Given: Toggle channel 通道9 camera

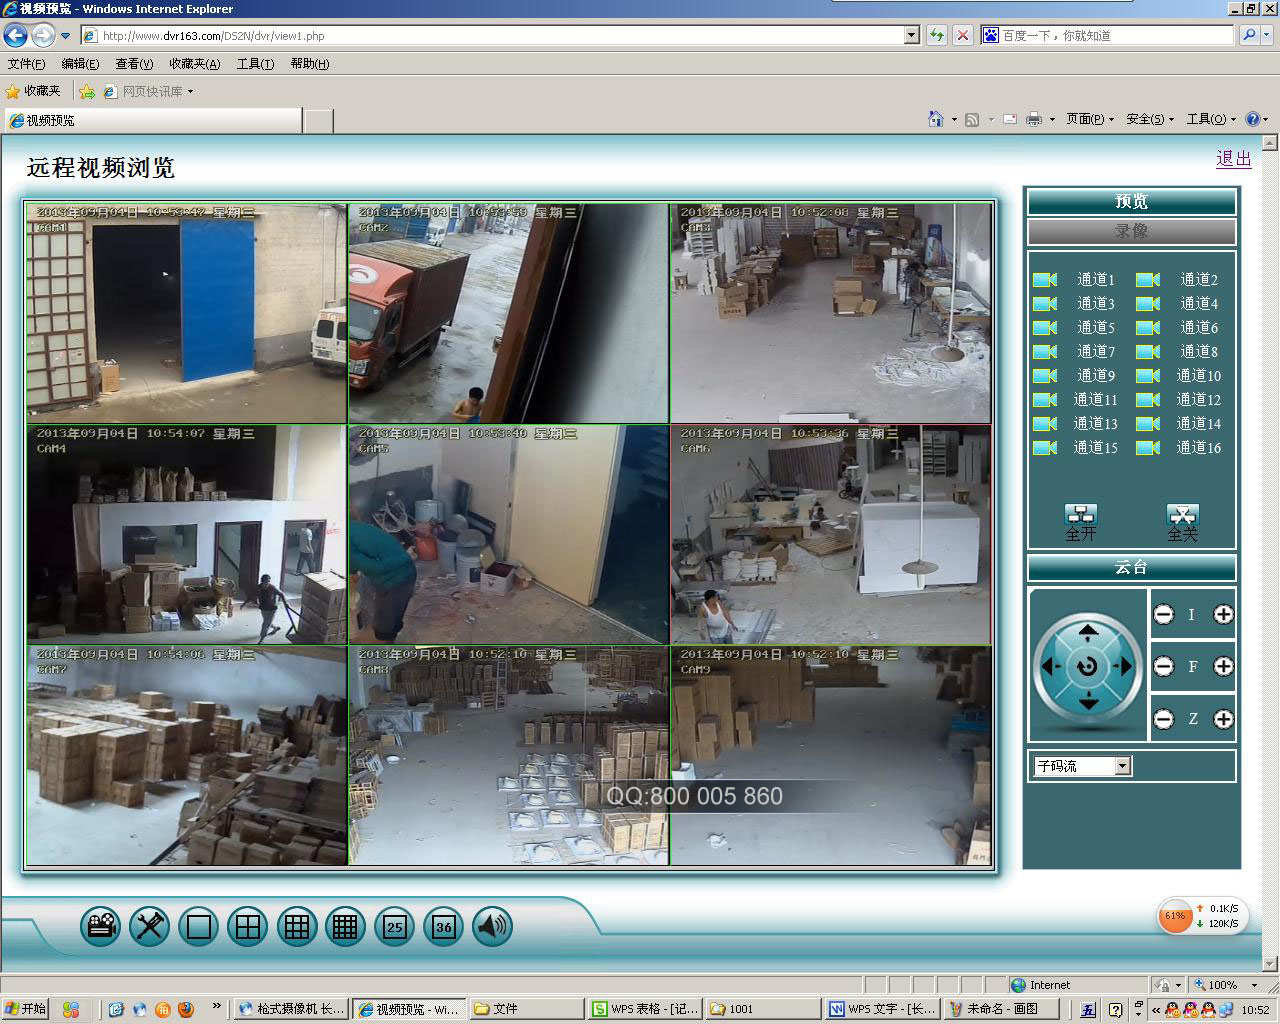Looking at the screenshot, I should (x=1045, y=376).
